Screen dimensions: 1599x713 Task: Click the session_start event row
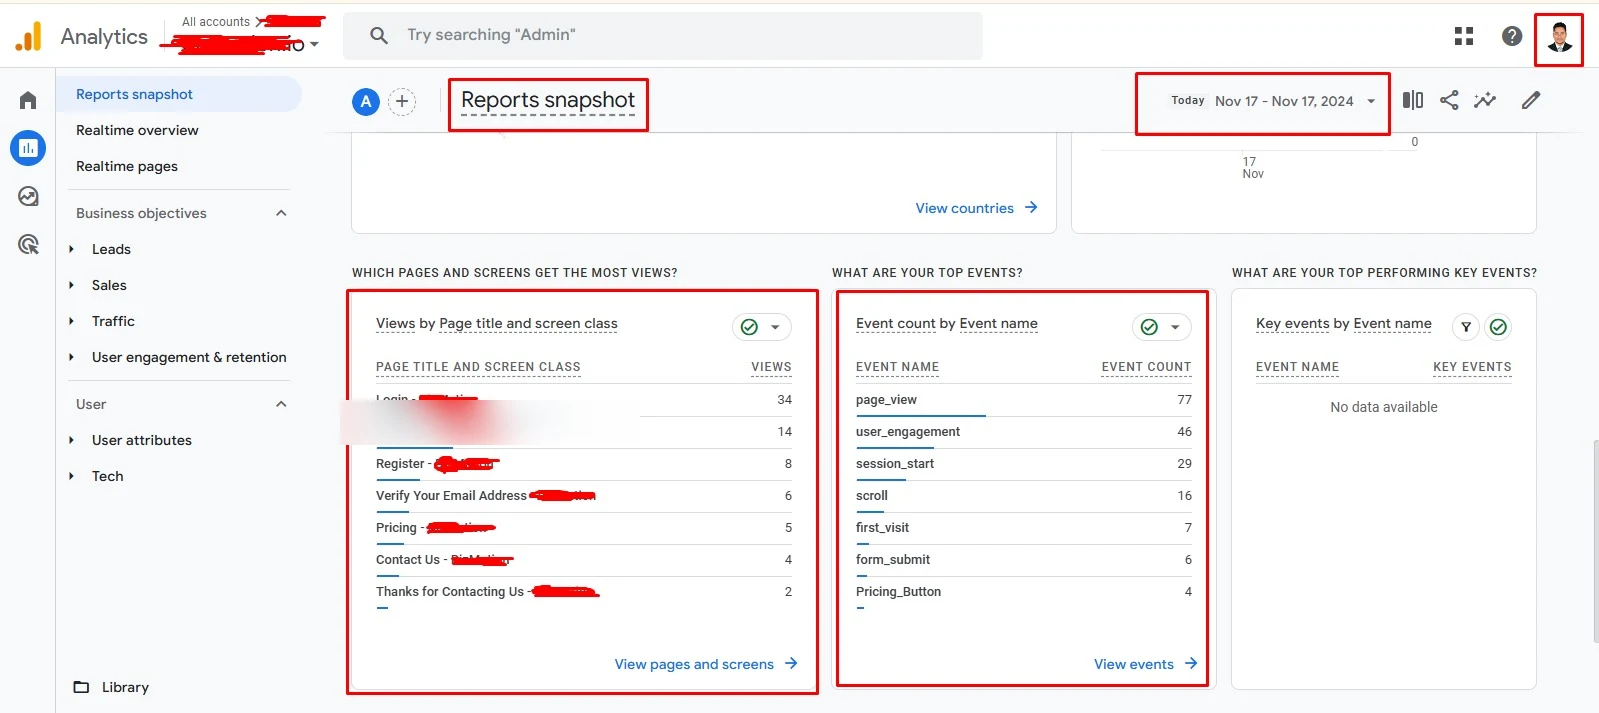coord(1024,464)
